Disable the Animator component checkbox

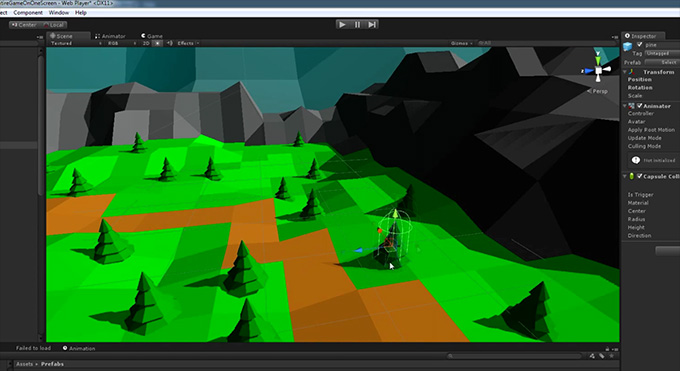[x=639, y=106]
